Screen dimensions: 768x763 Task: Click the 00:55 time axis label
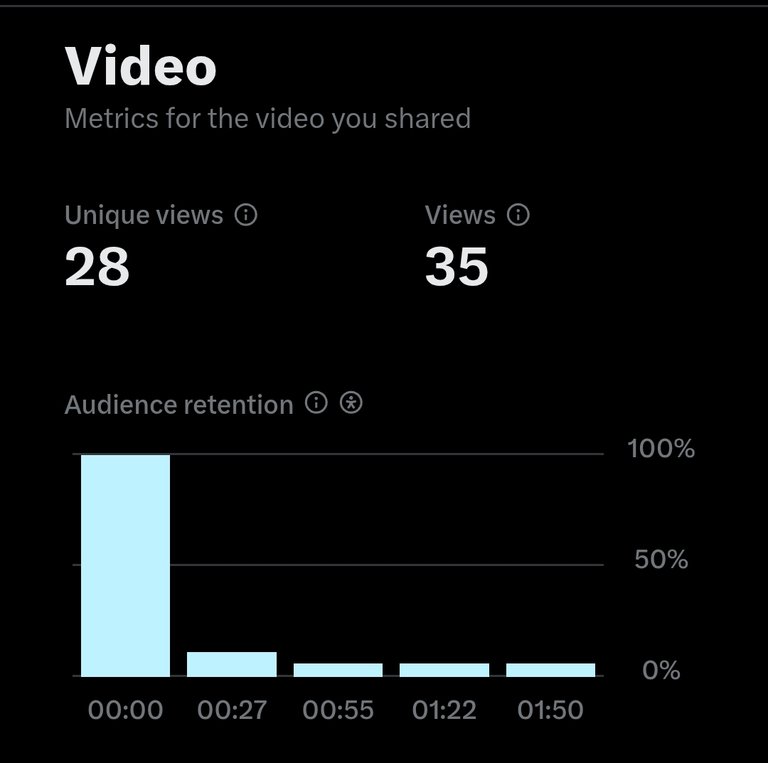[338, 710]
